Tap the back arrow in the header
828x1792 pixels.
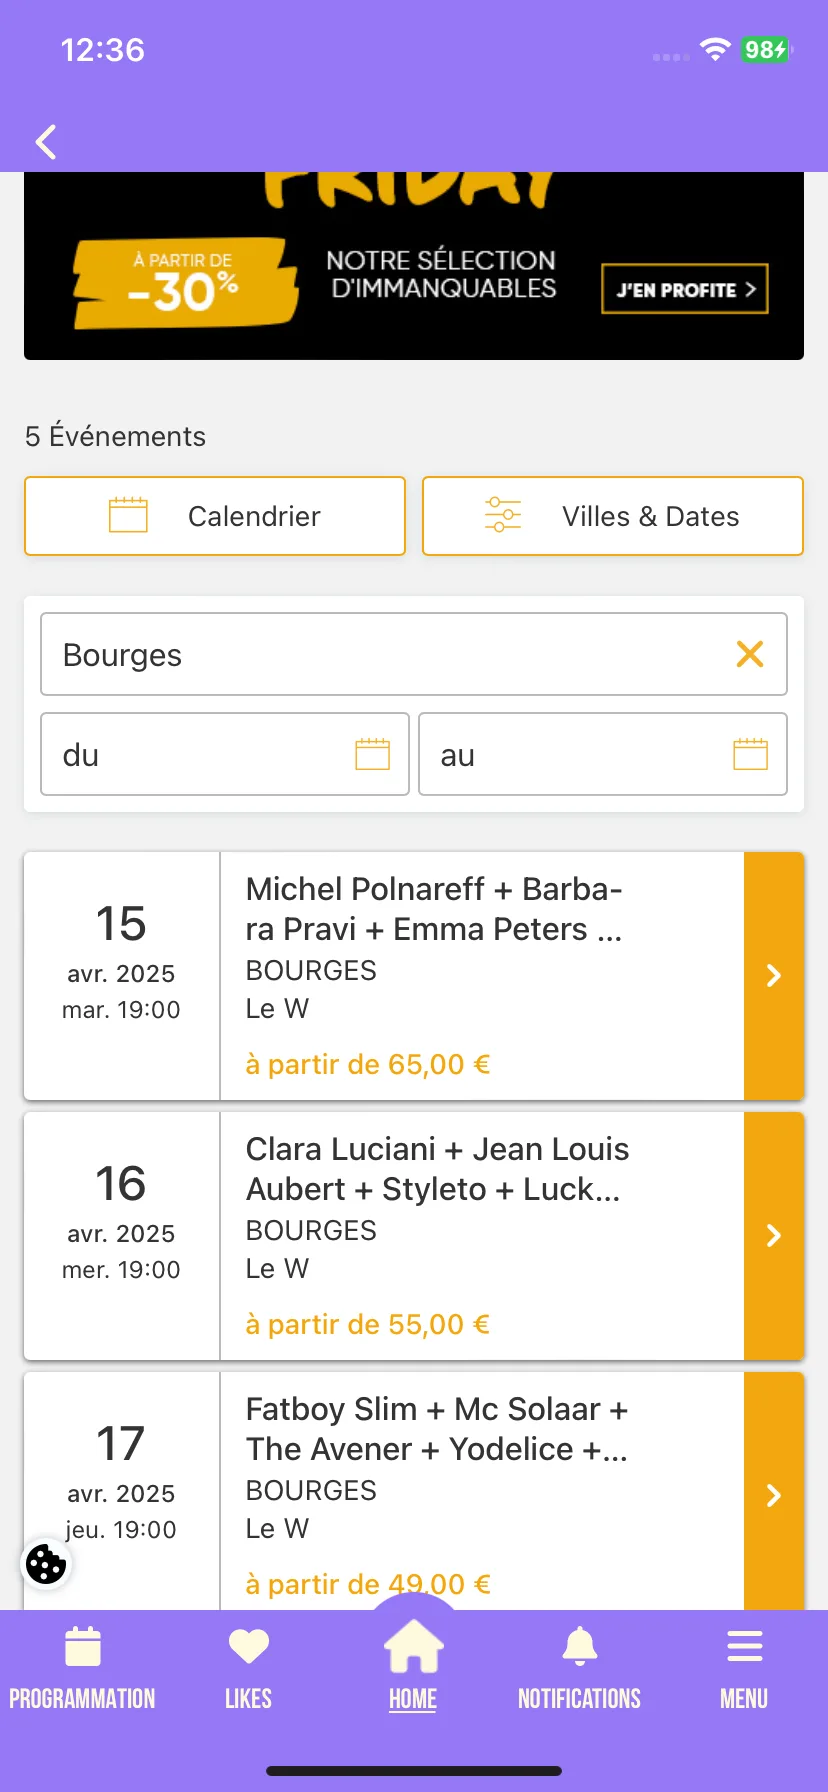point(46,142)
